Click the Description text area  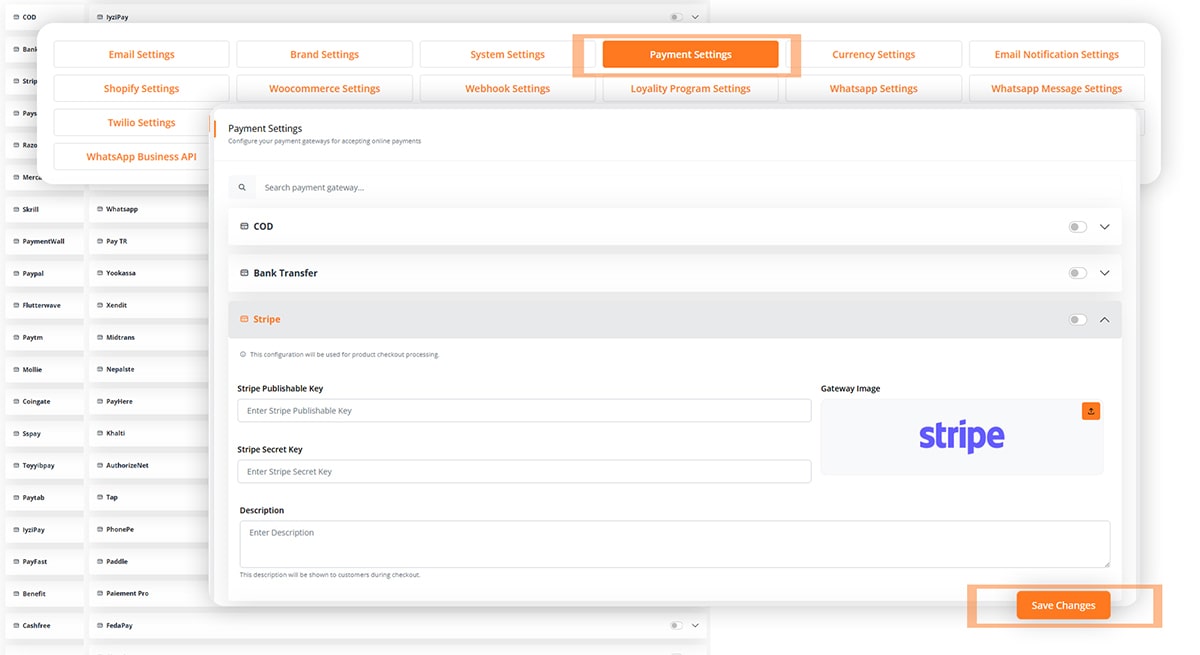click(675, 544)
